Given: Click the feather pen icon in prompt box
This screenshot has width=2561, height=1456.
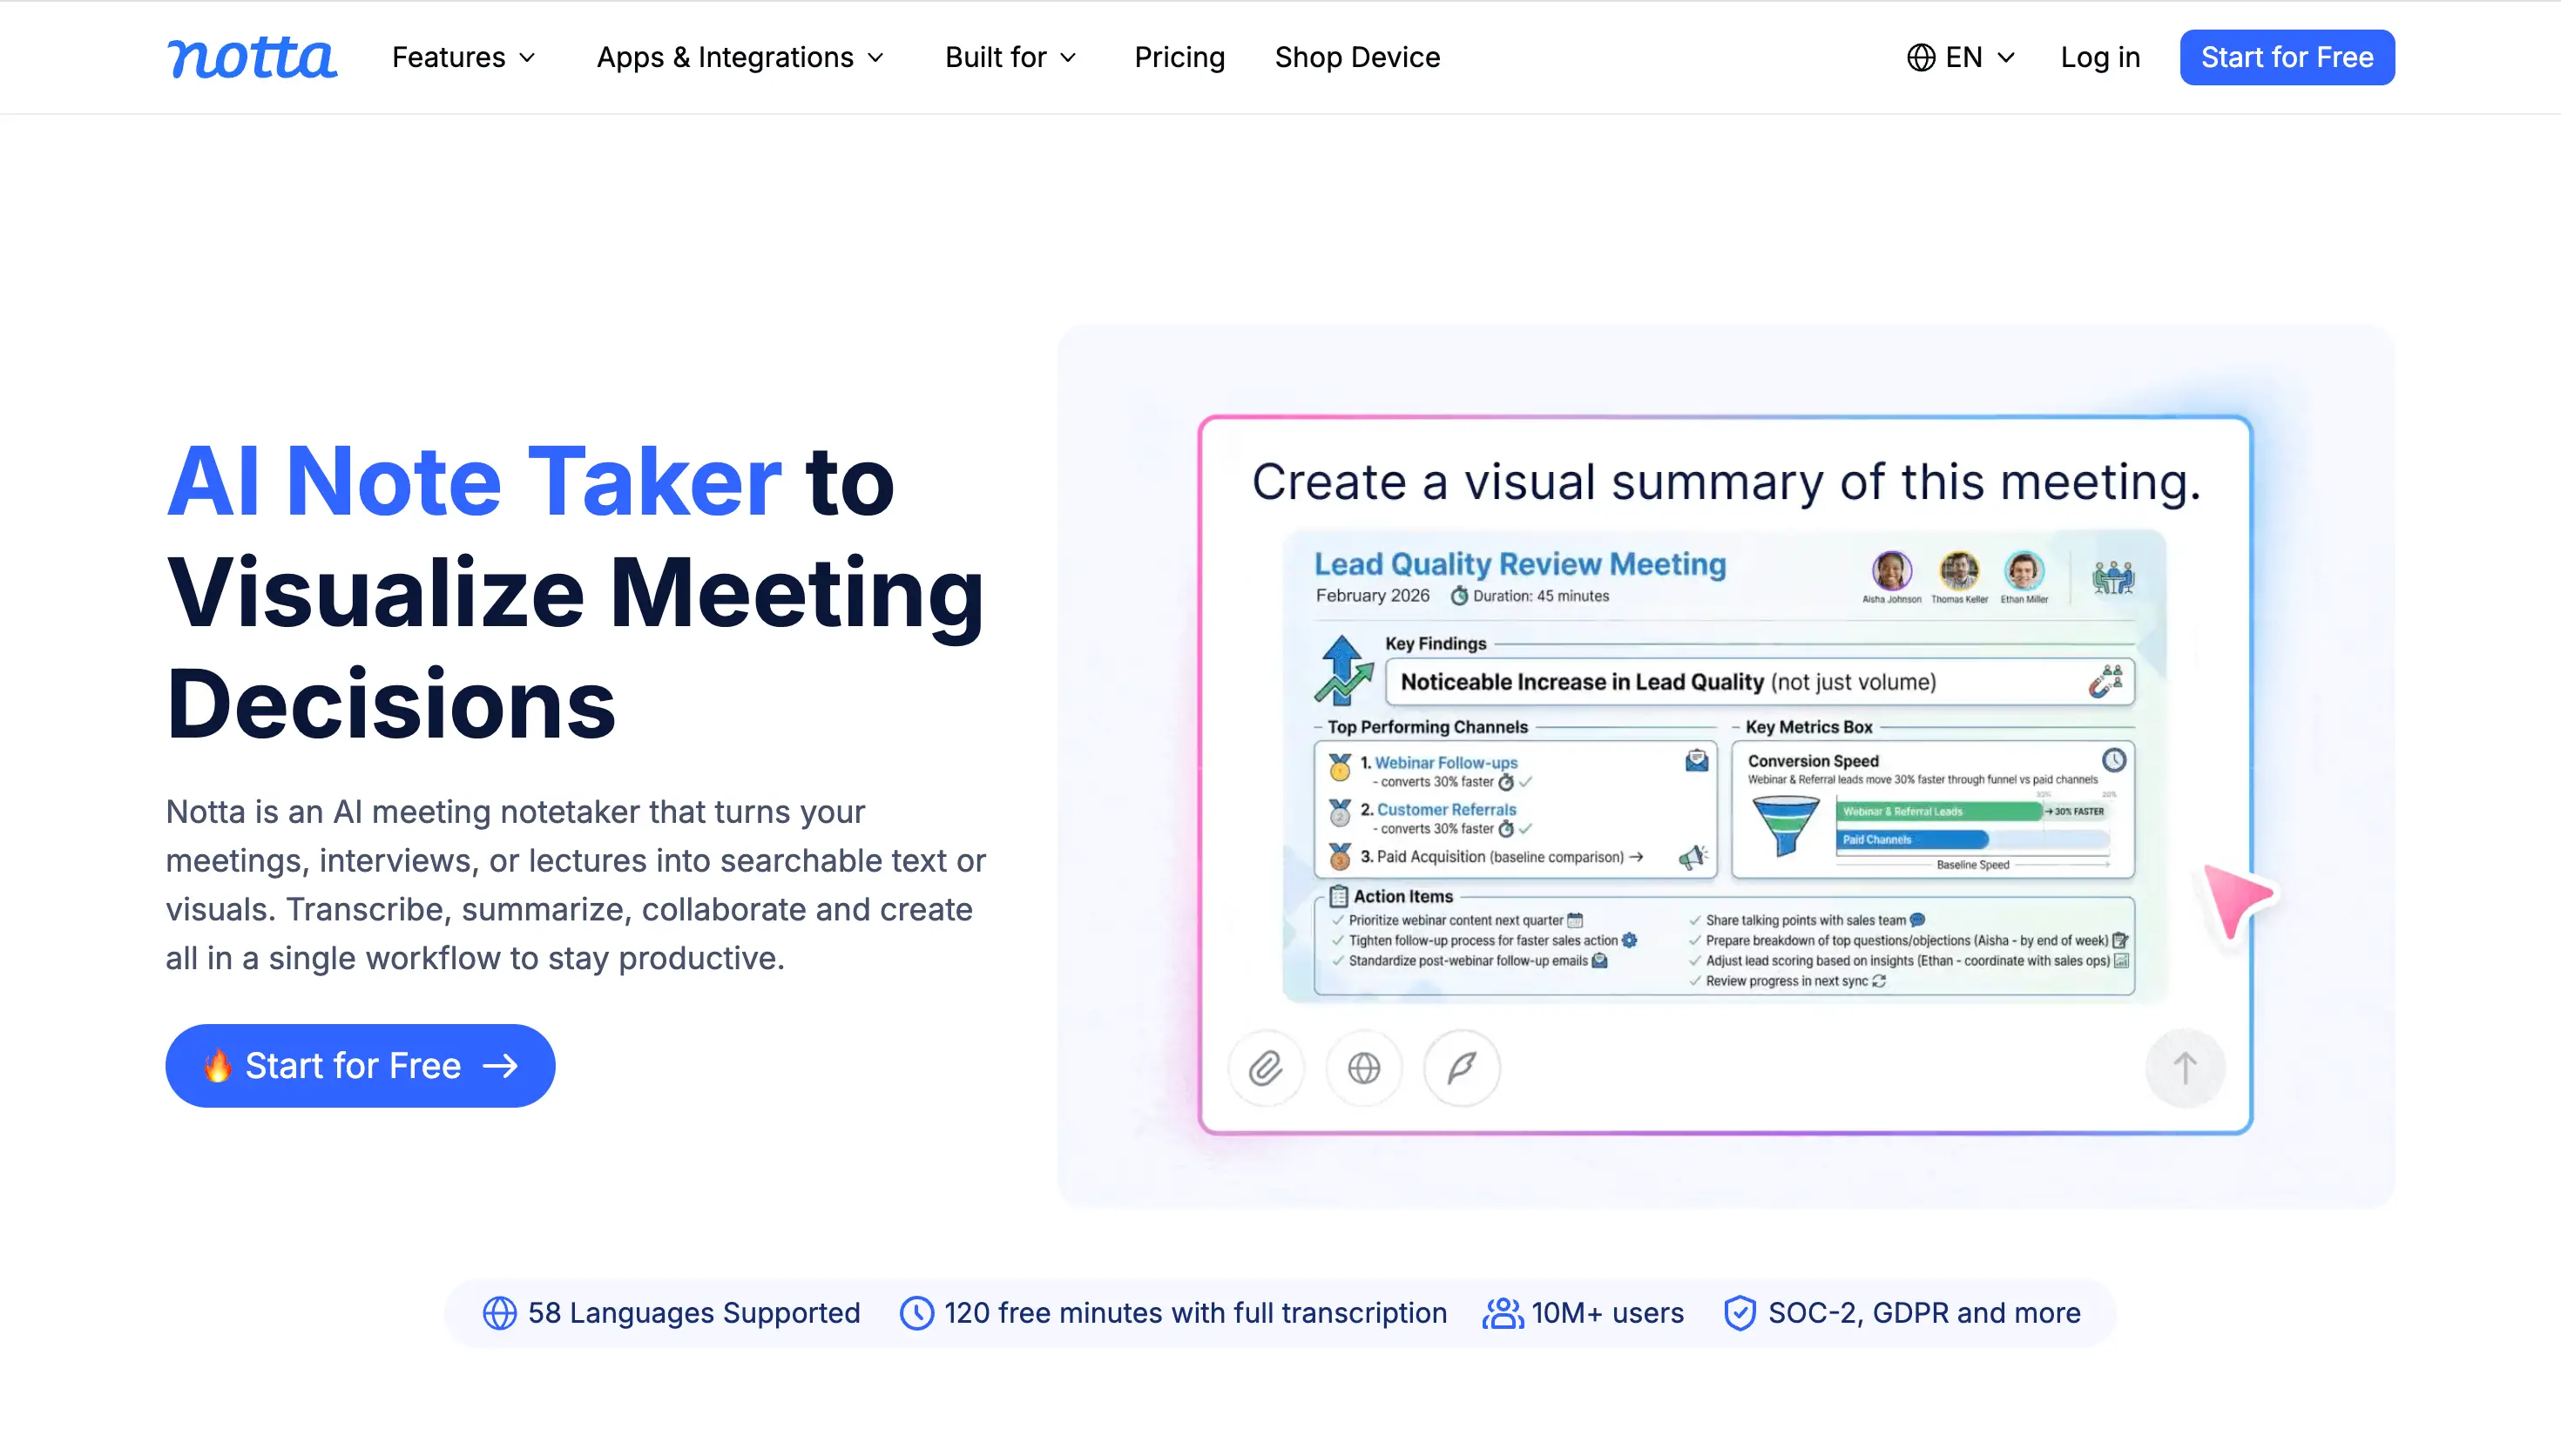Looking at the screenshot, I should [1461, 1068].
